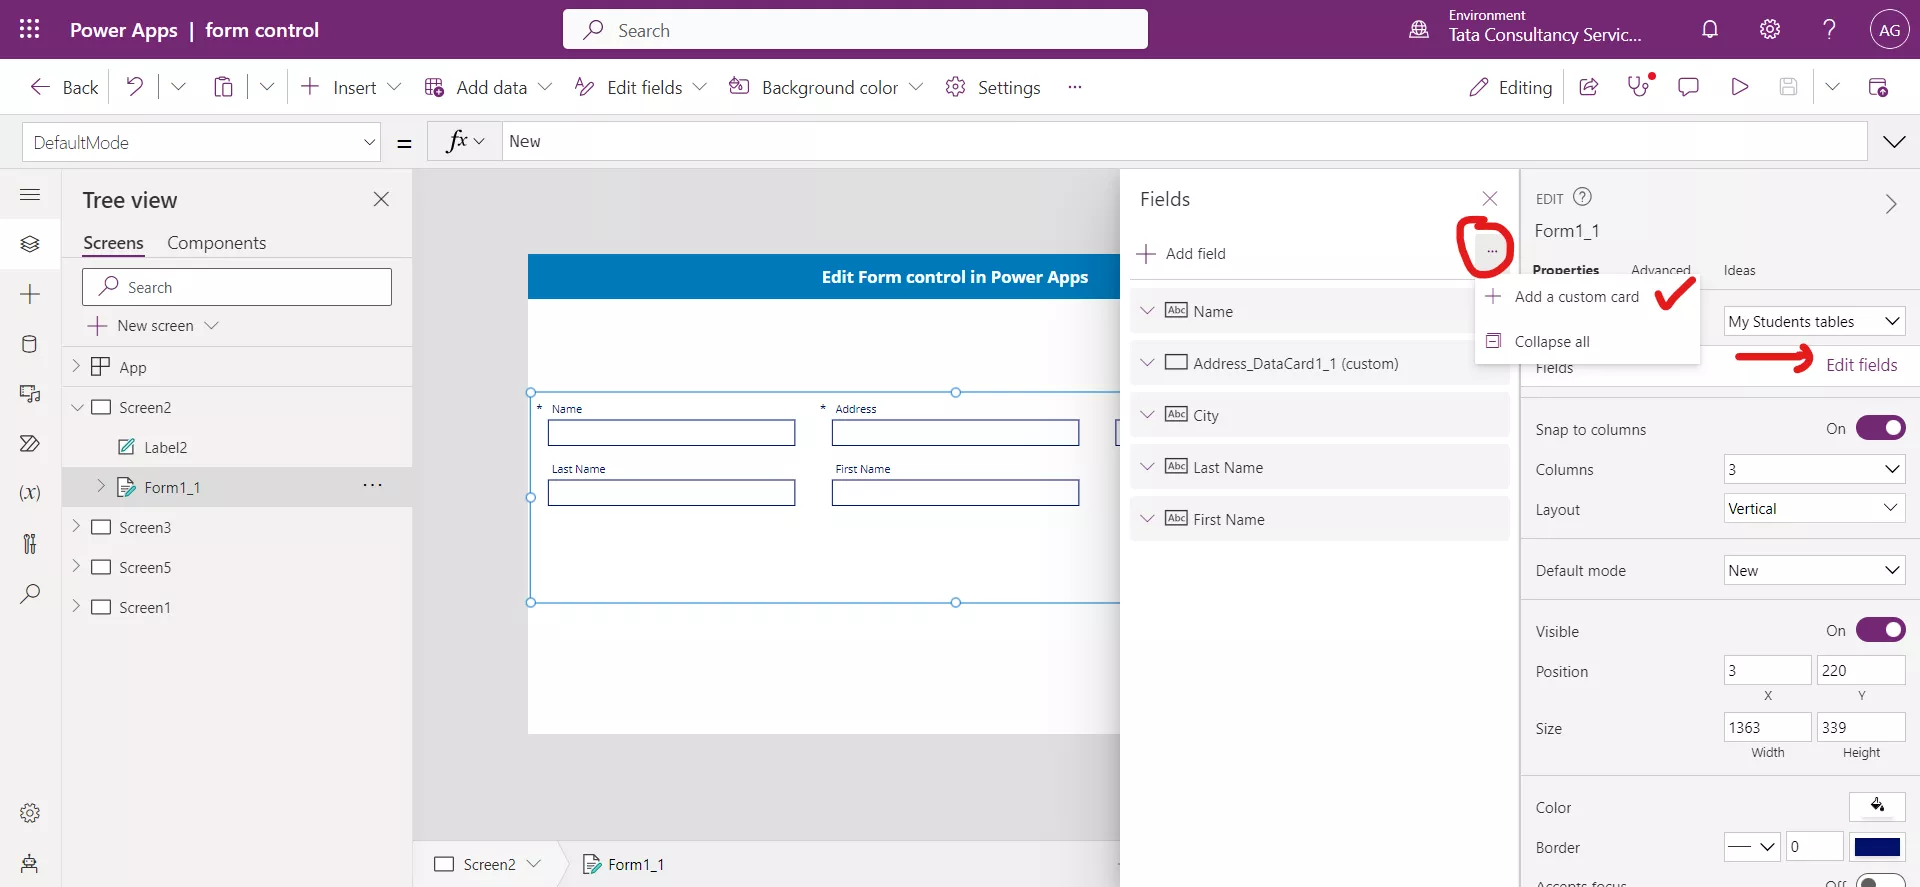Open settings gear in the header
This screenshot has height=887, width=1920.
1770,30
